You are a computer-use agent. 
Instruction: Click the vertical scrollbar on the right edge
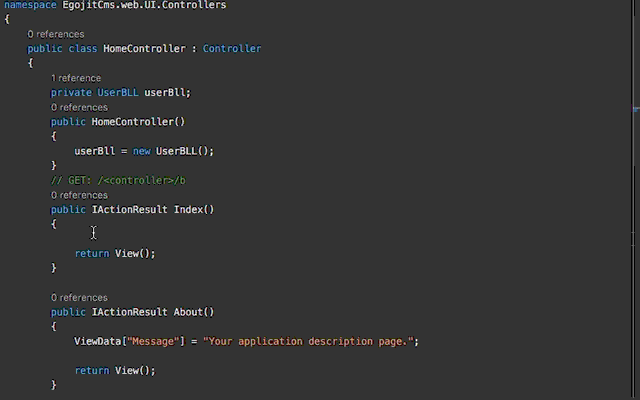click(635, 200)
